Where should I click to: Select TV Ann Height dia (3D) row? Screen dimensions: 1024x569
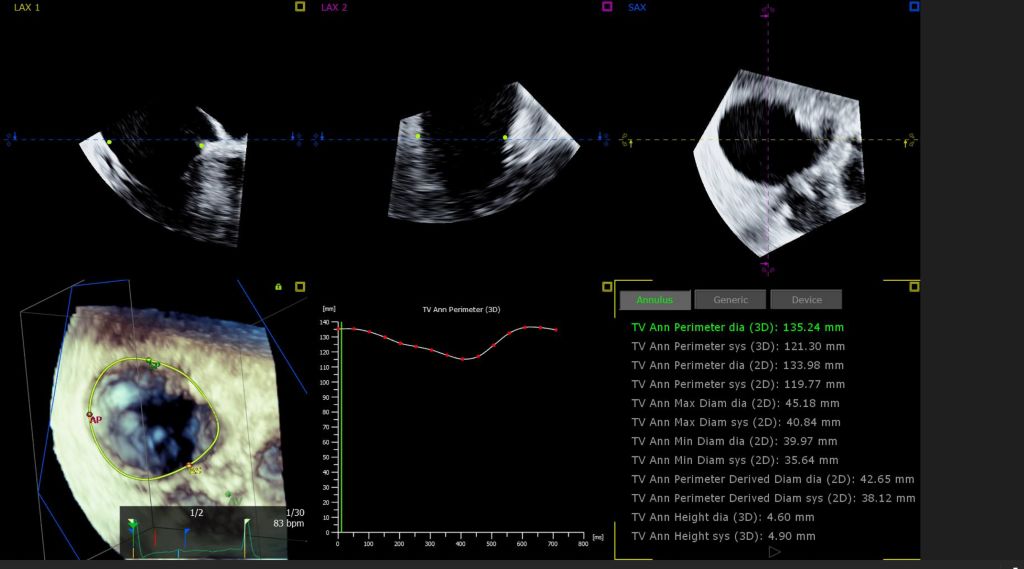coord(723,517)
